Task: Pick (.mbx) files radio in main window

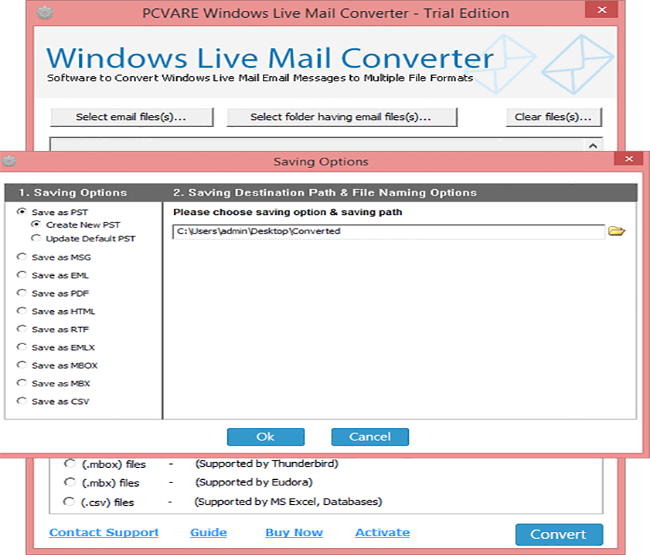Action: pos(70,482)
